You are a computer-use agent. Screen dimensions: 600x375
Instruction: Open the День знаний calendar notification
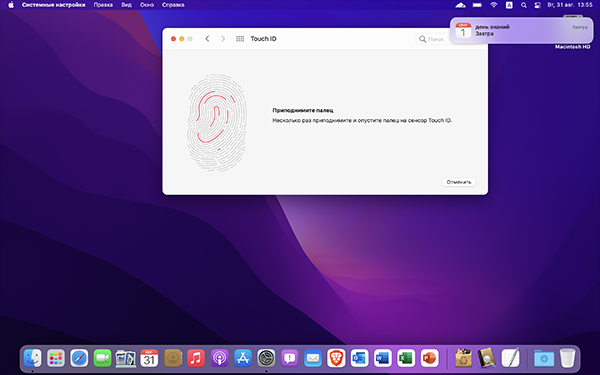pos(521,30)
